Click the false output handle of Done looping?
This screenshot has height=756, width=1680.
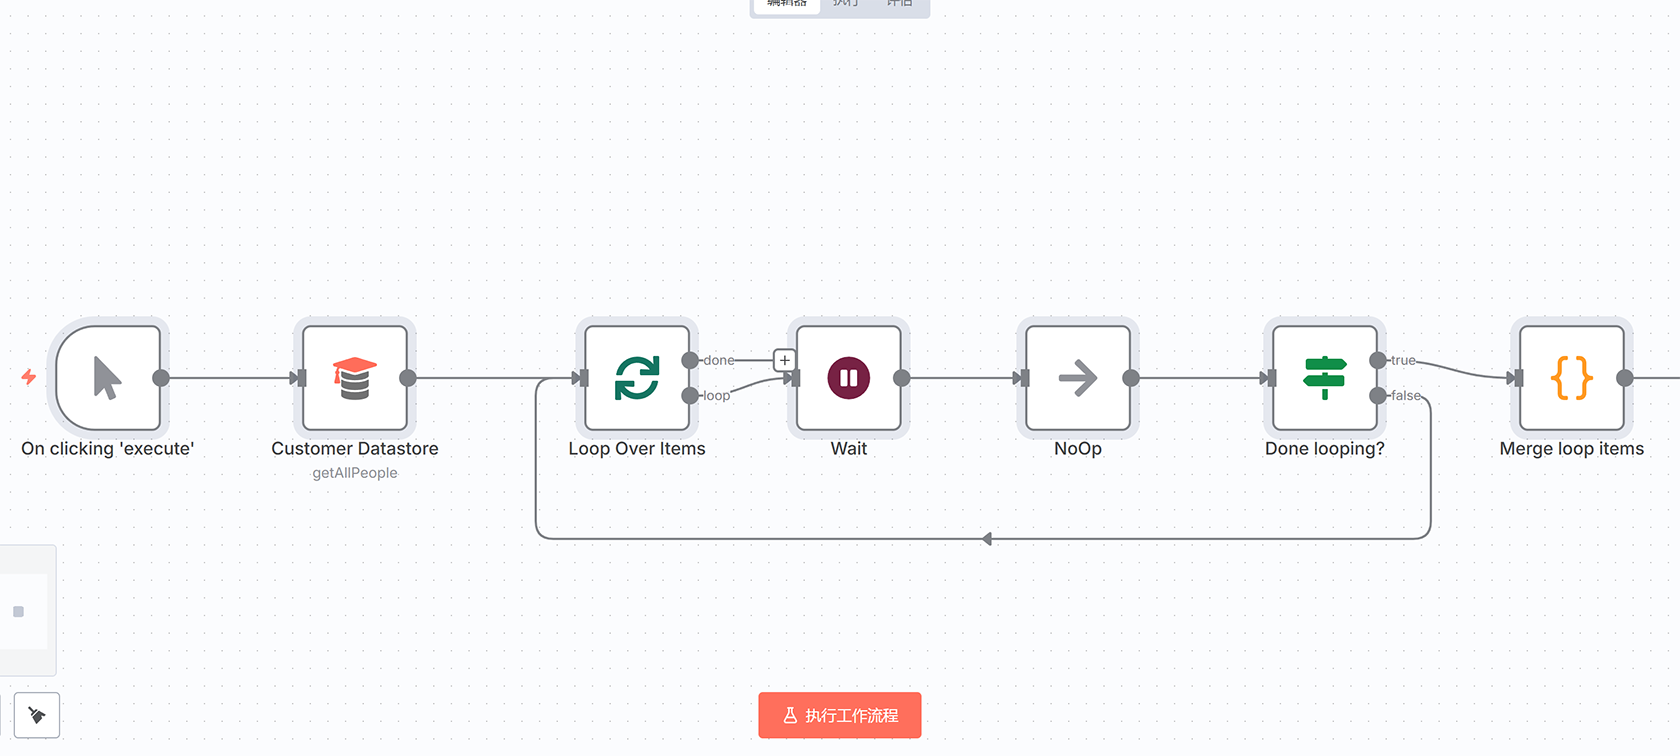(1378, 396)
